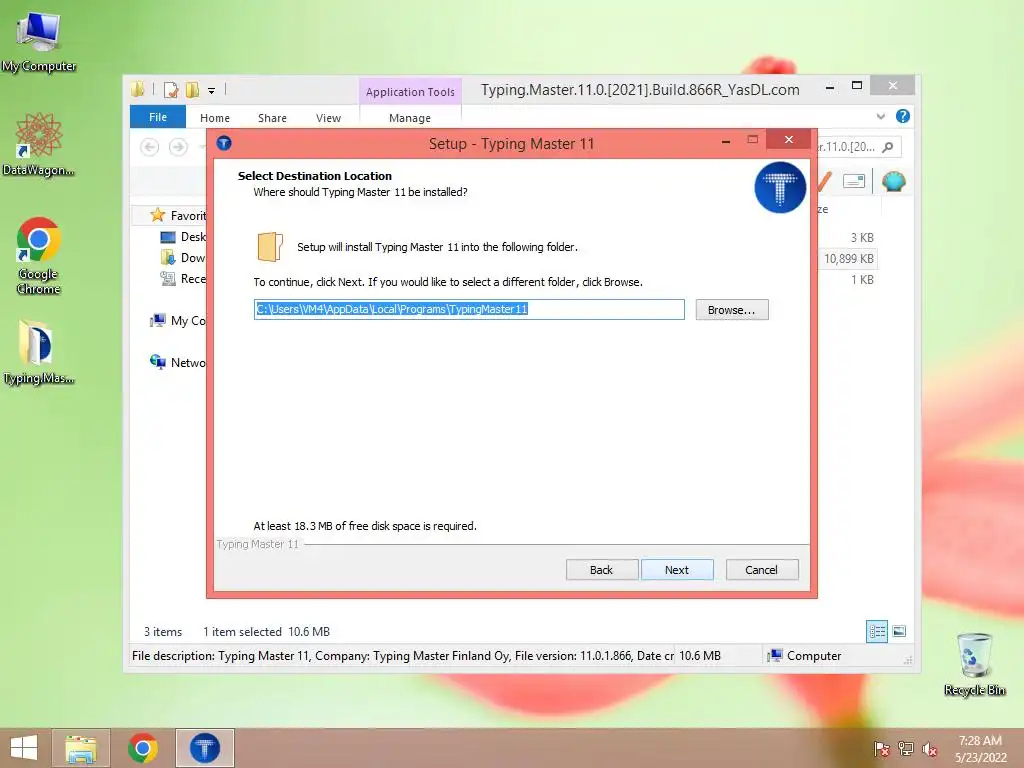This screenshot has width=1024, height=768.
Task: Switch Explorer to large icons view
Action: point(899,631)
